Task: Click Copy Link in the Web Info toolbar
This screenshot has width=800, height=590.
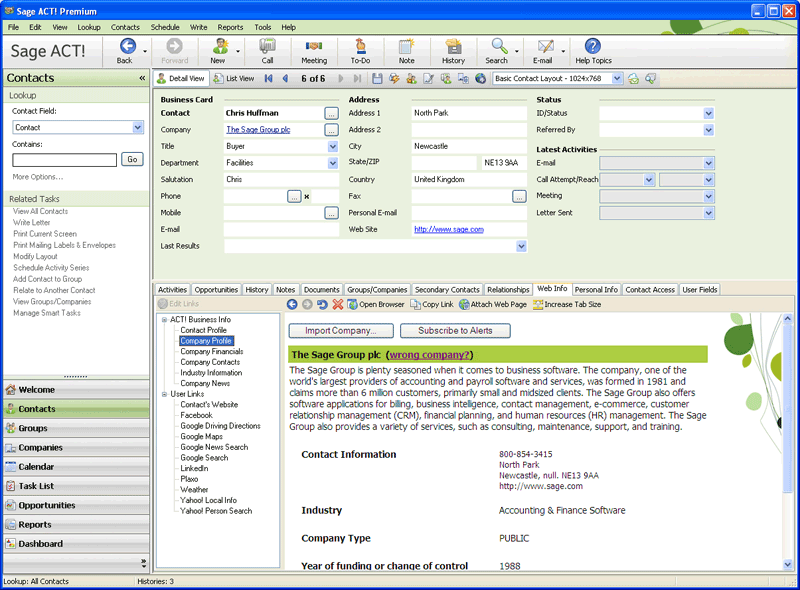Action: click(432, 304)
